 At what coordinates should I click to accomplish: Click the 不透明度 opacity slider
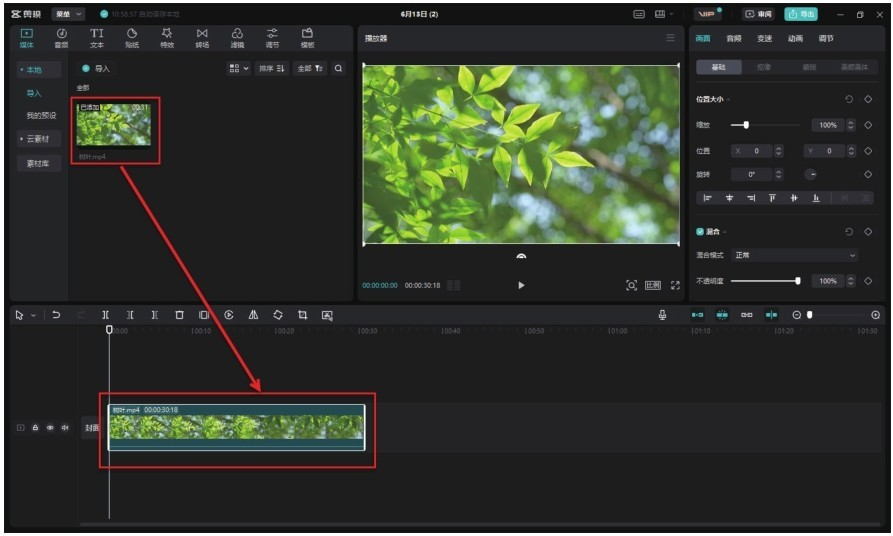point(764,281)
